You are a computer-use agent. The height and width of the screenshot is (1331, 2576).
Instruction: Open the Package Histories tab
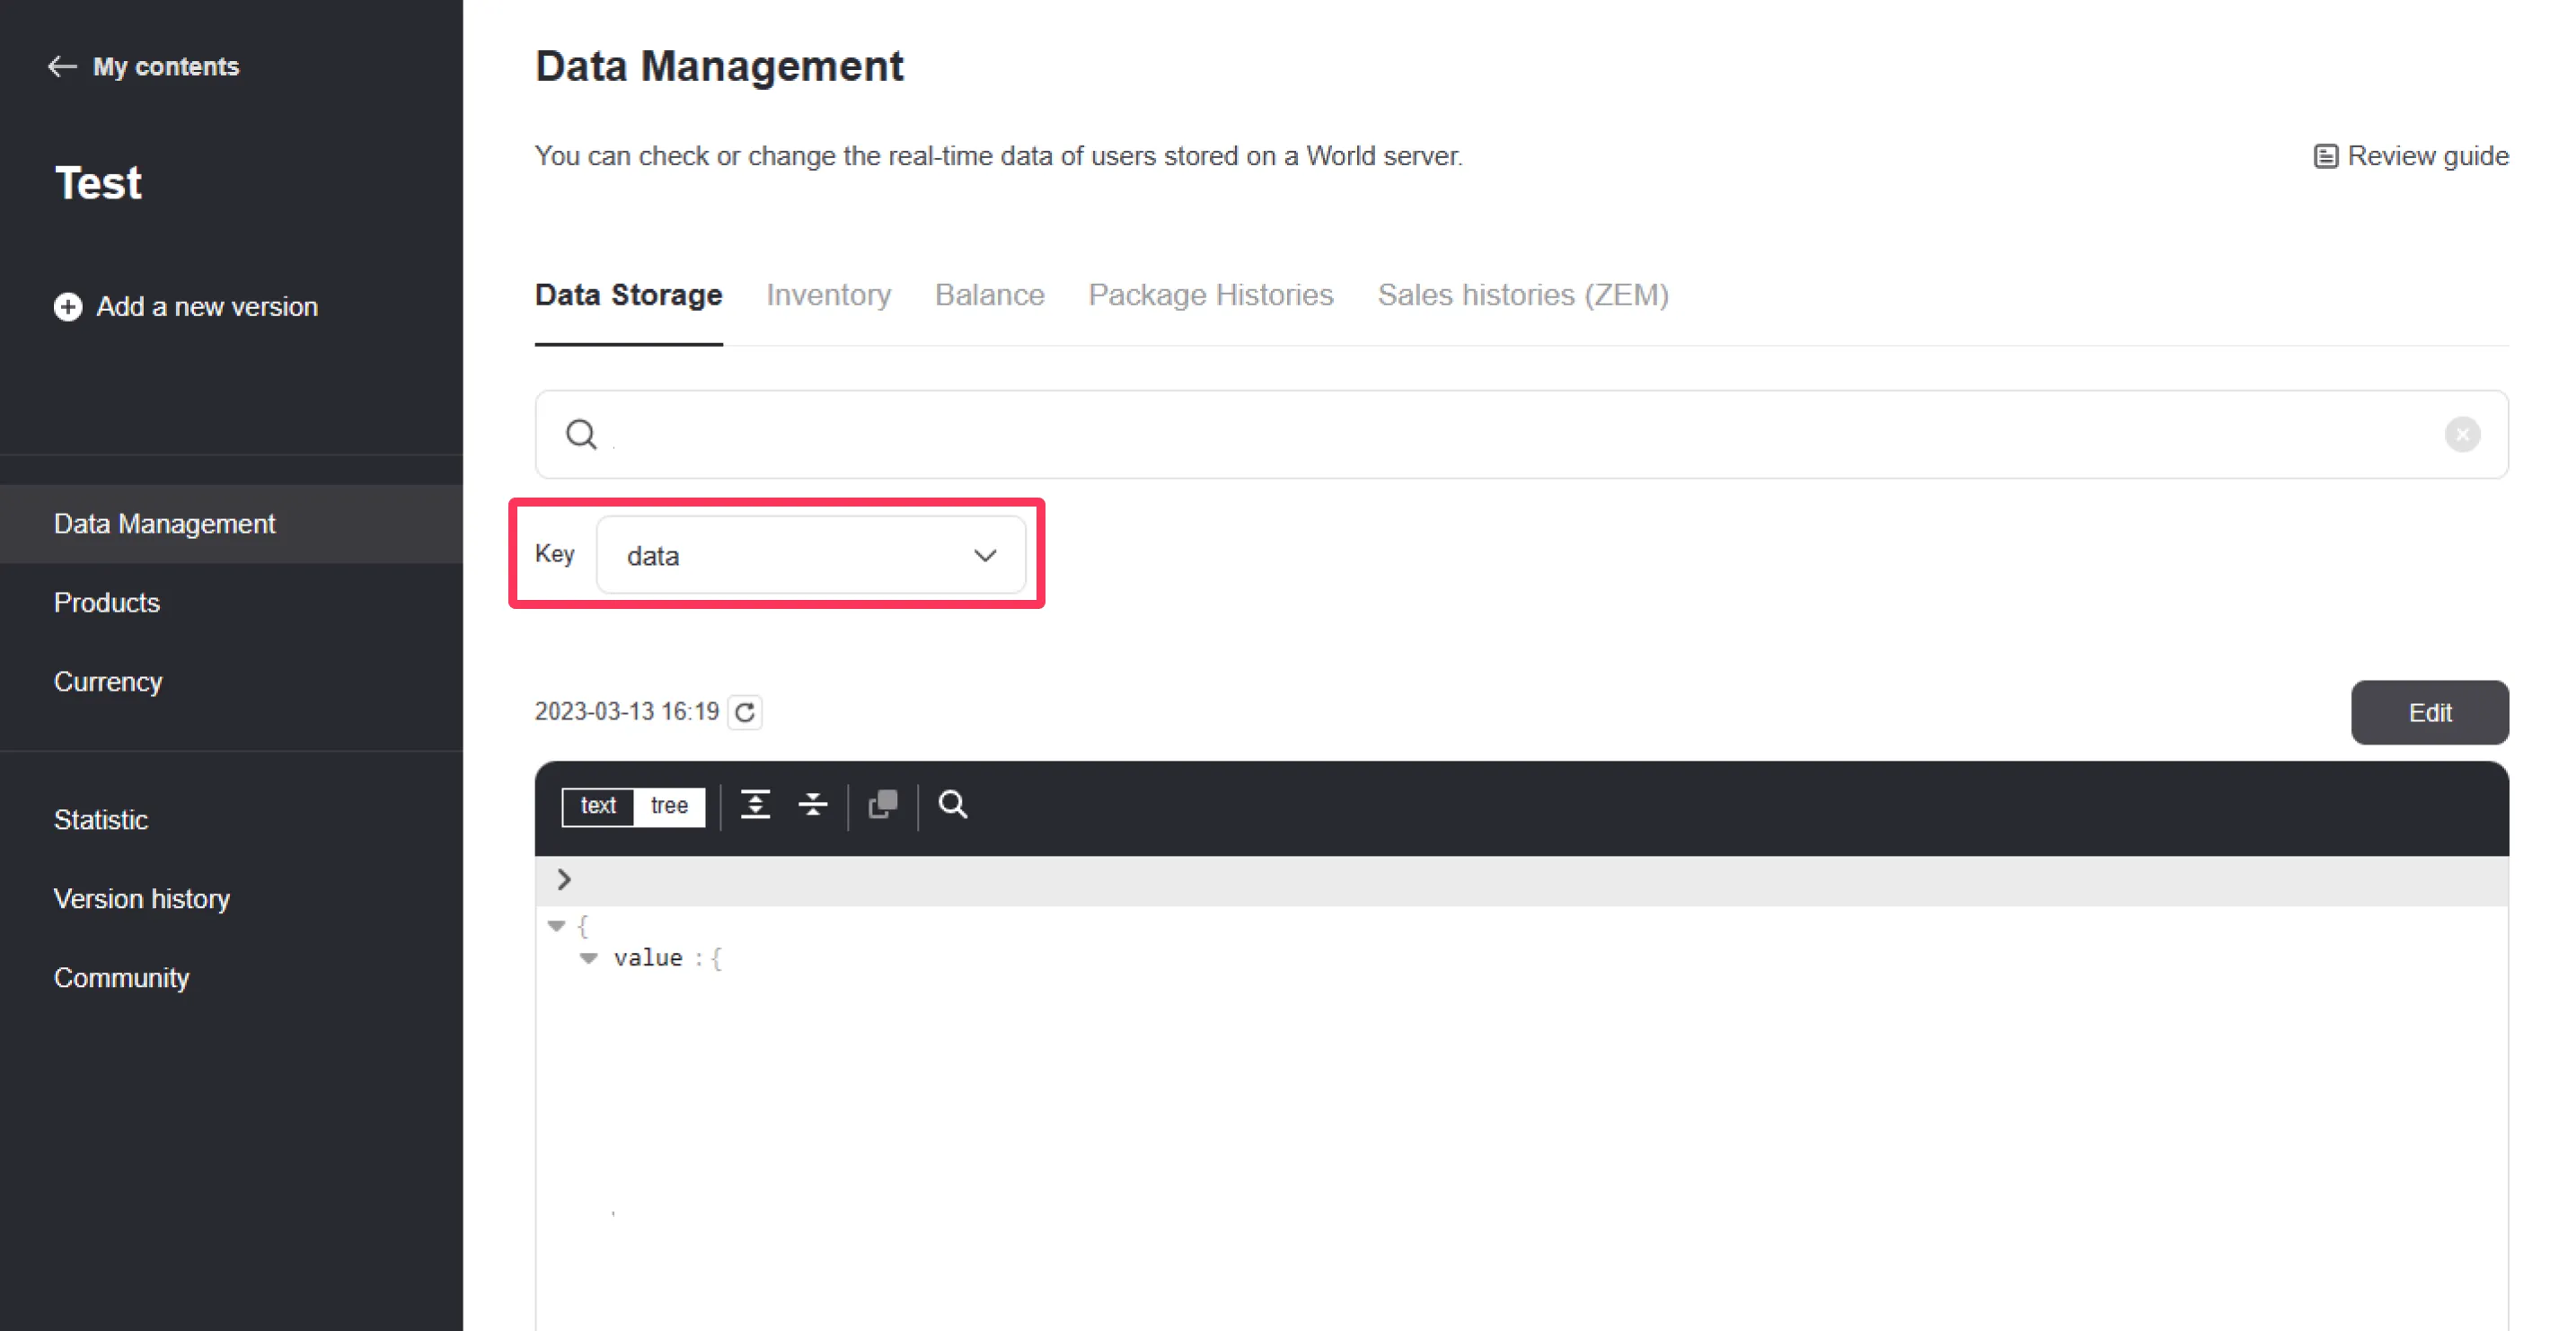tap(1210, 295)
